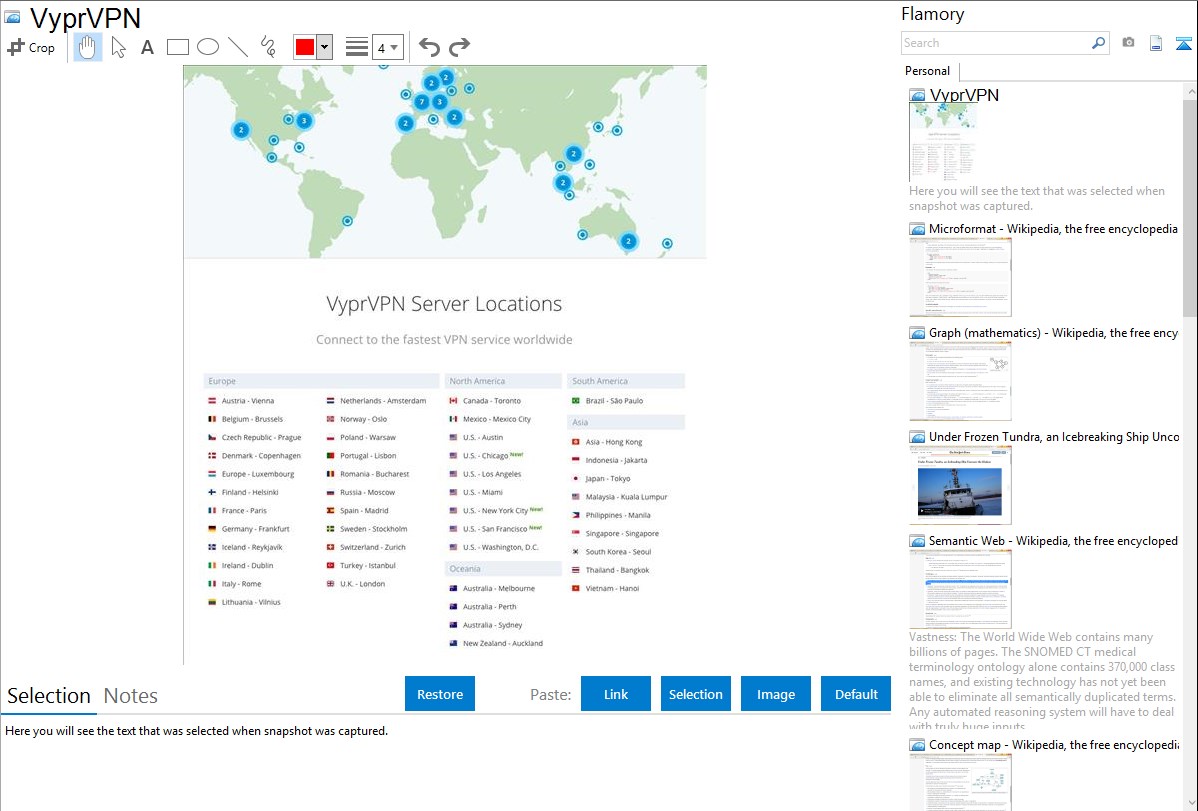1198x811 pixels.
Task: Open the VyprVPN snapshot thumbnail in the list
Action: [x=943, y=142]
